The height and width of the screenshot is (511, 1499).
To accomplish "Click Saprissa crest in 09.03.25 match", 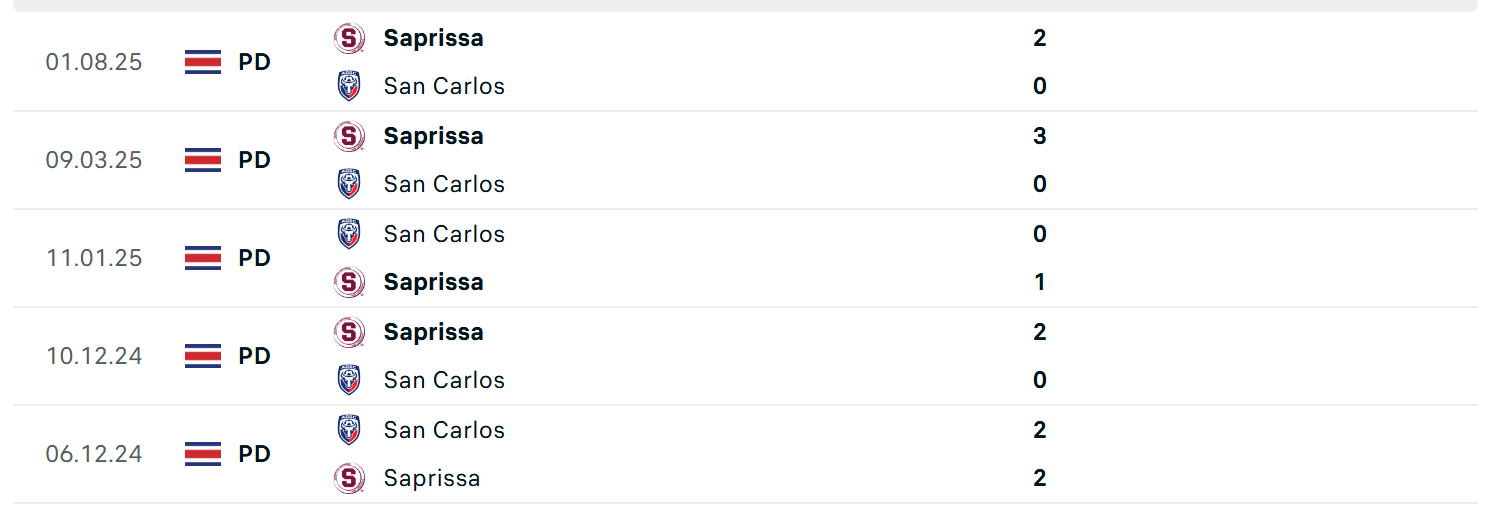I will point(349,136).
